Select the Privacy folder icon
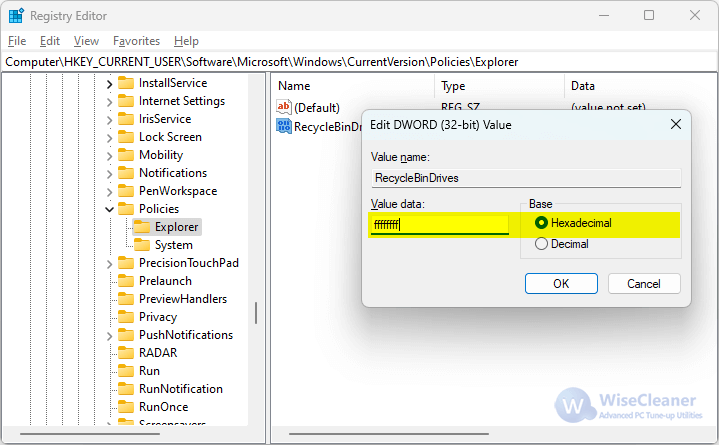The height and width of the screenshot is (445, 719). [126, 317]
